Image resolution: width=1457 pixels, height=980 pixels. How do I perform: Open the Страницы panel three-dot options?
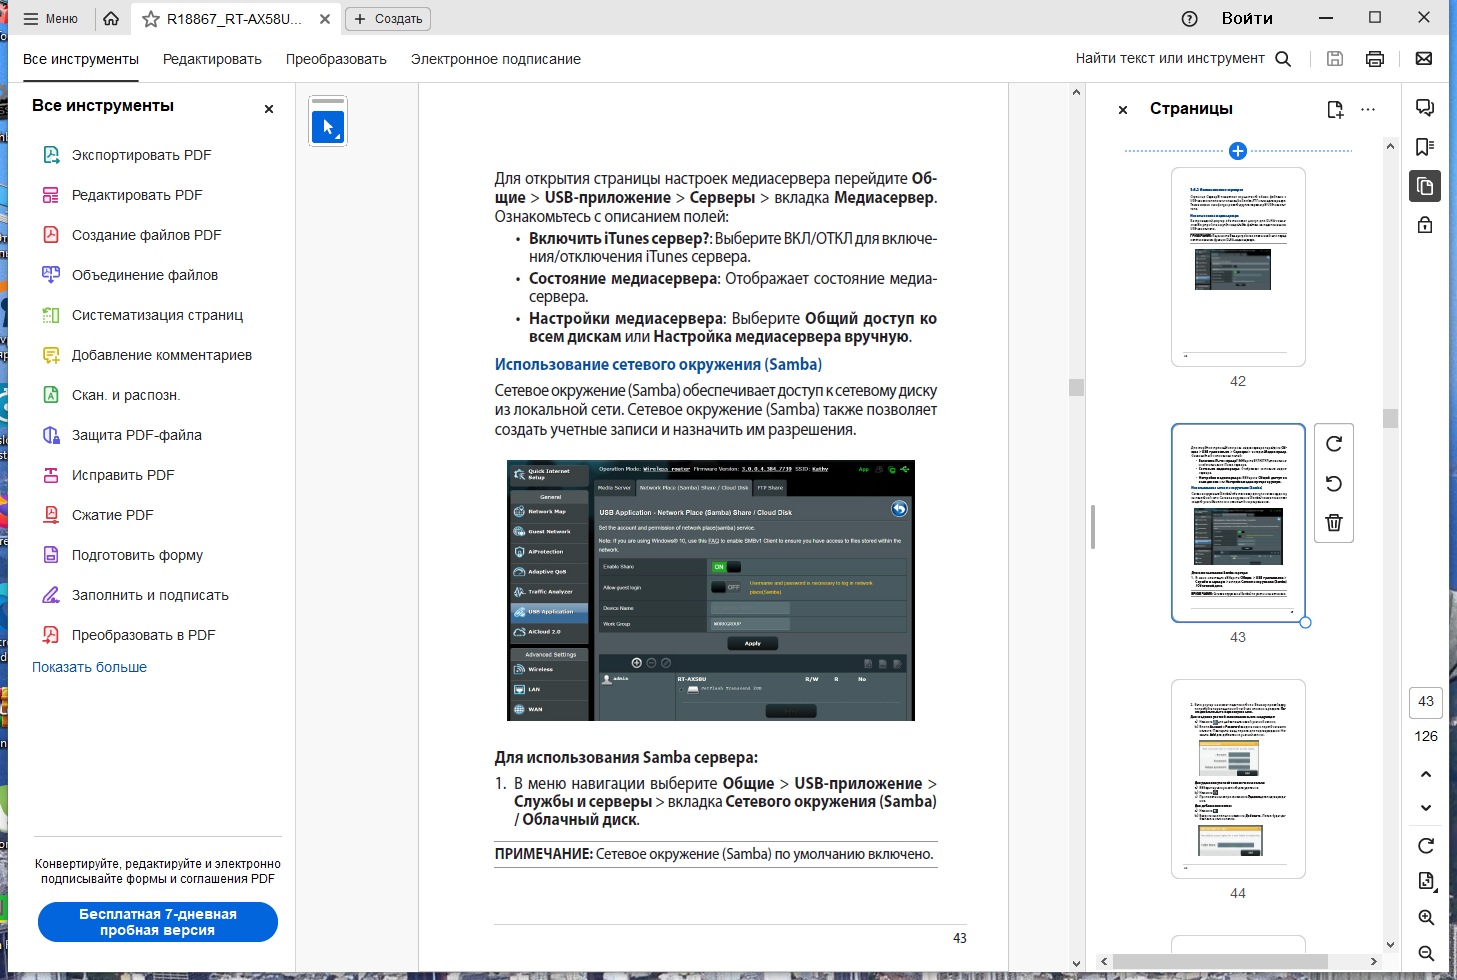(1368, 109)
